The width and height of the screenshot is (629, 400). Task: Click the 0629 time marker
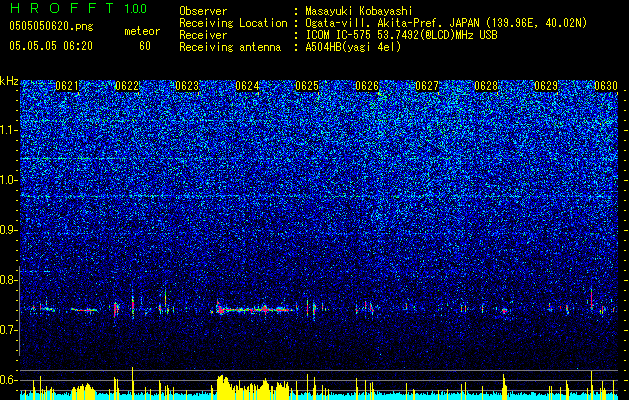point(546,86)
